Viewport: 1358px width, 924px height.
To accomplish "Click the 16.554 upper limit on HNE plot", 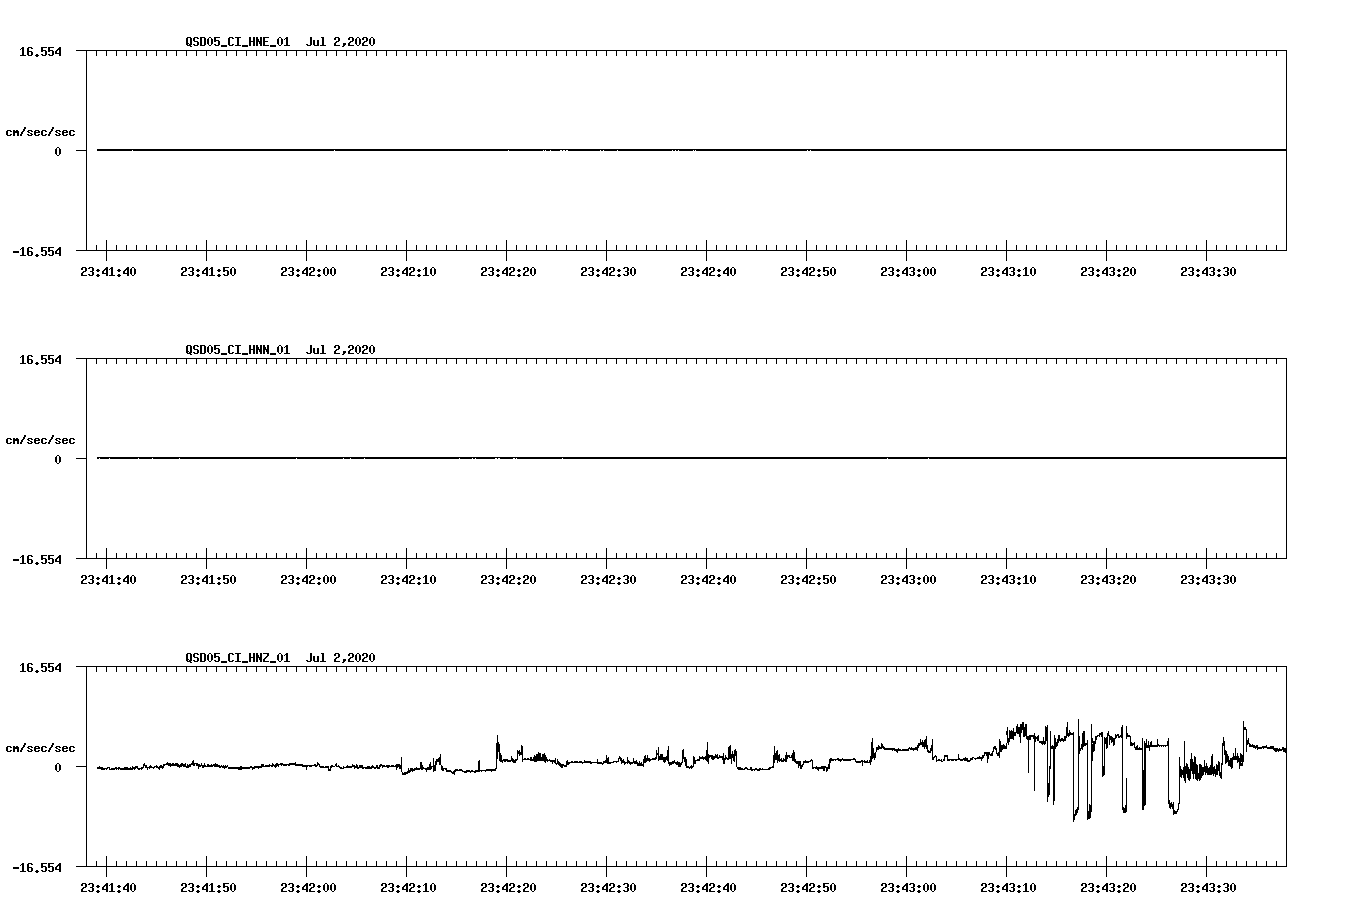I will pos(40,51).
